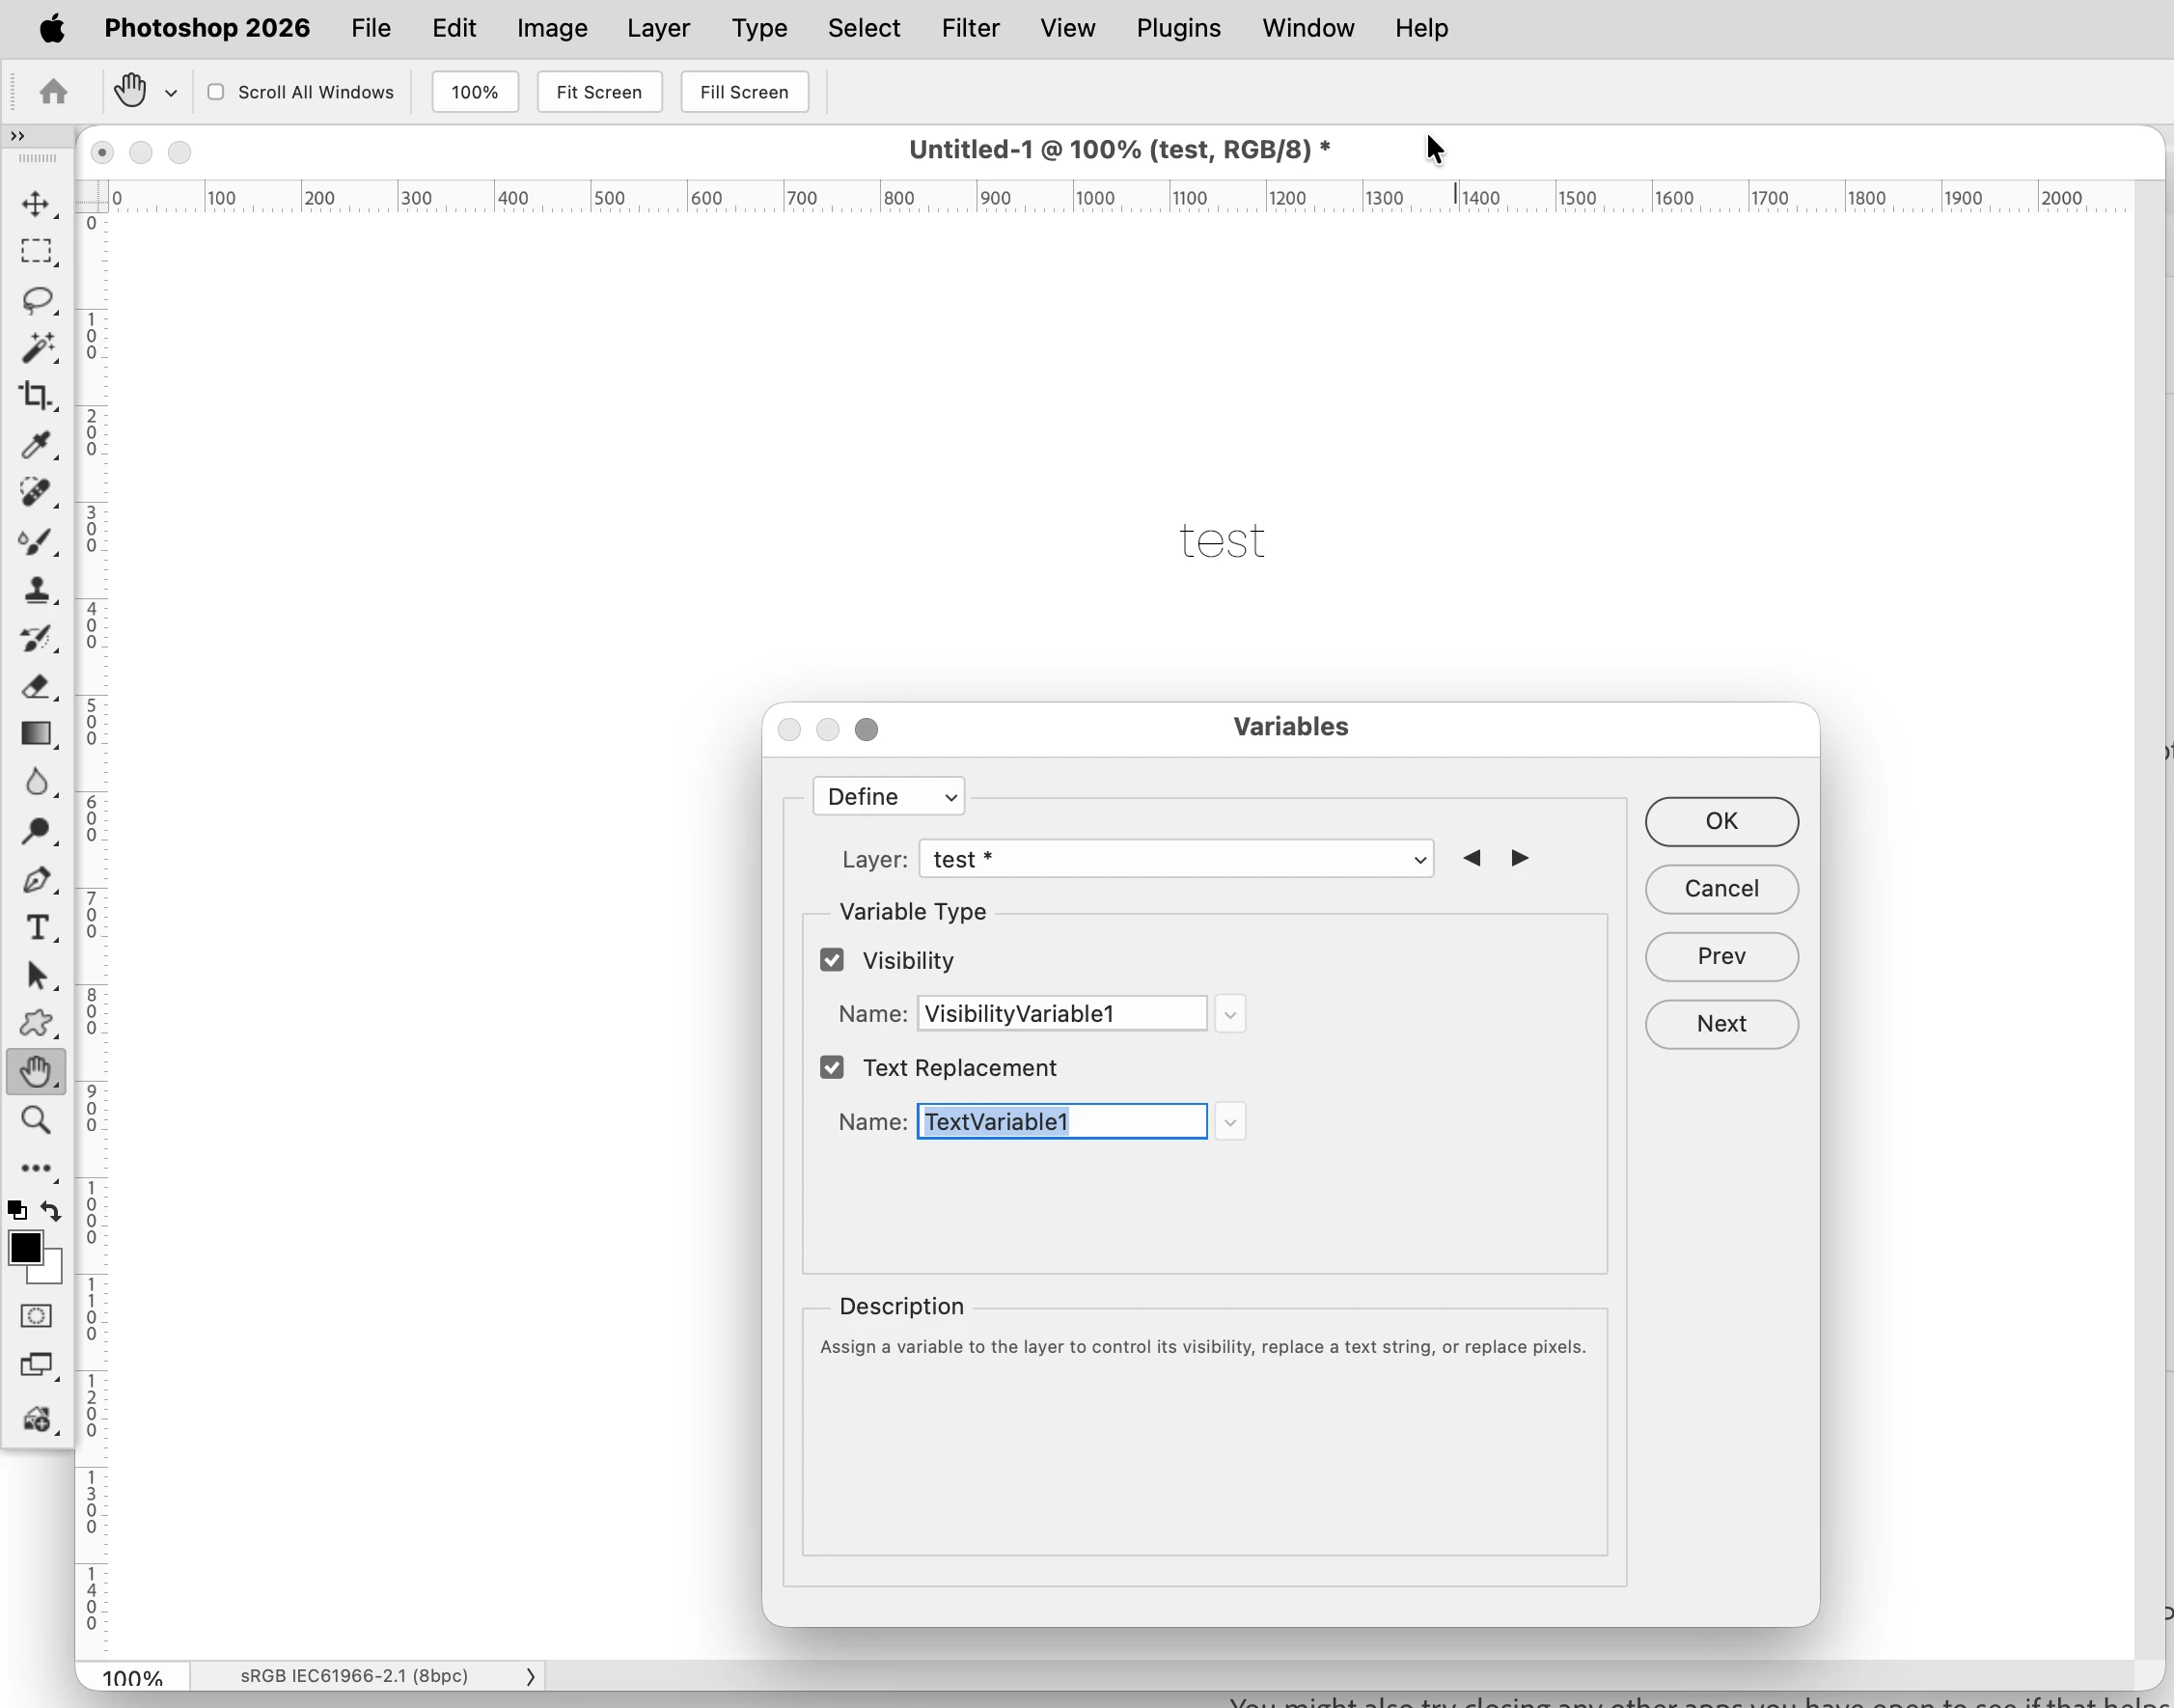The image size is (2174, 1708).
Task: Select the Eyedropper tool
Action: click(36, 444)
